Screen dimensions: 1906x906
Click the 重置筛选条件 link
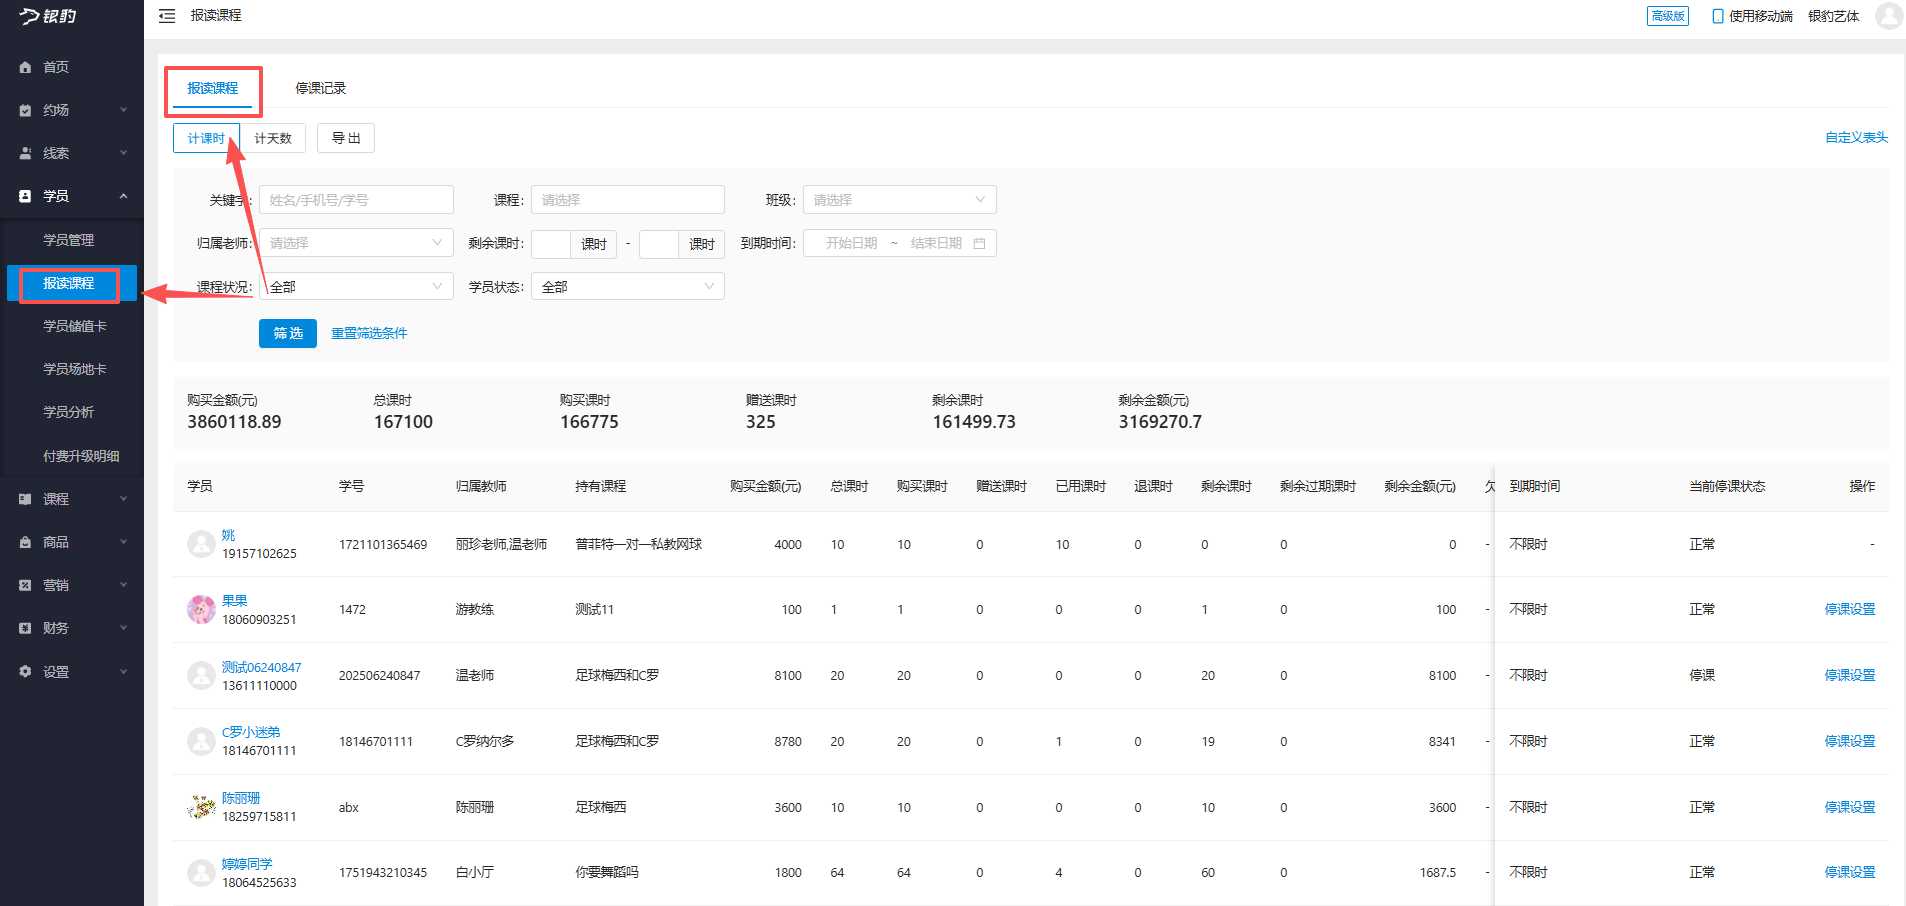369,333
